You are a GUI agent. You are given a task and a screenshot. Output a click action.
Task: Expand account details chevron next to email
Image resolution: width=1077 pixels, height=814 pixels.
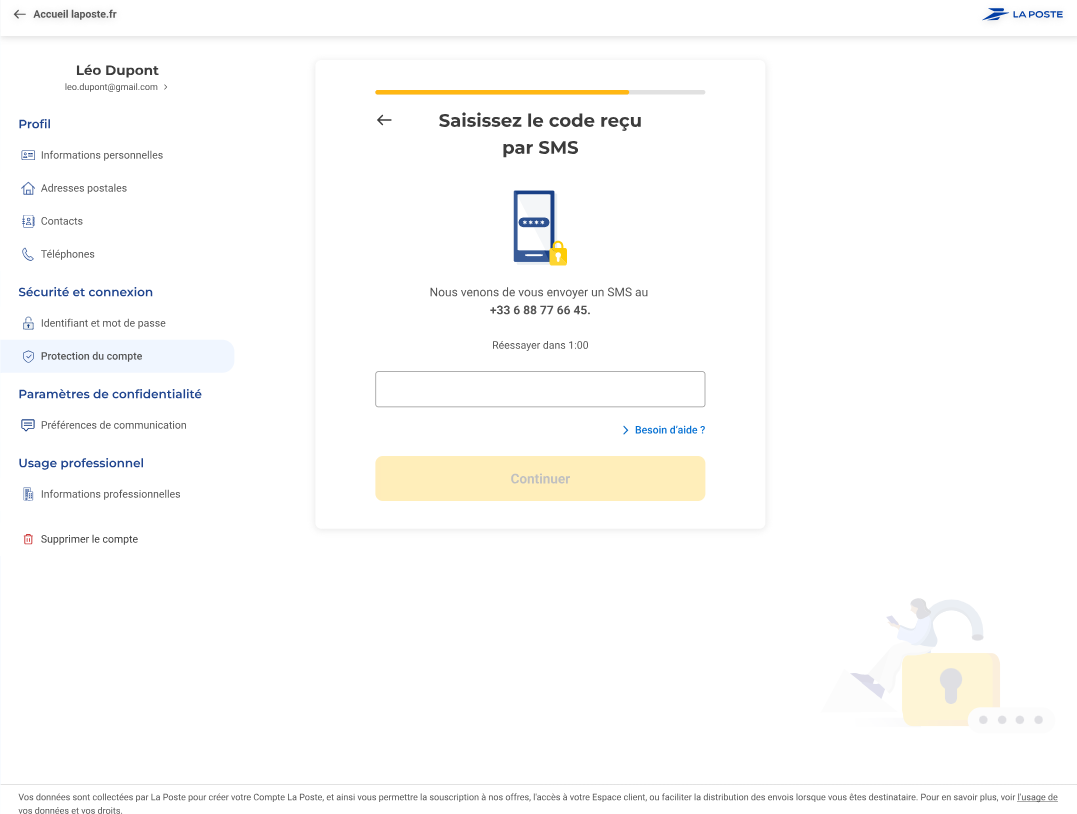click(166, 87)
